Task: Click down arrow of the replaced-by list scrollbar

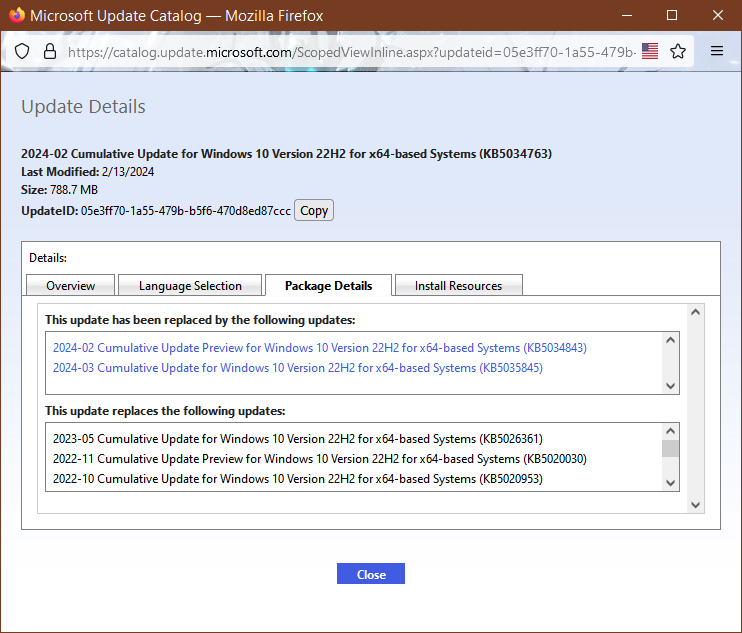Action: coord(670,386)
